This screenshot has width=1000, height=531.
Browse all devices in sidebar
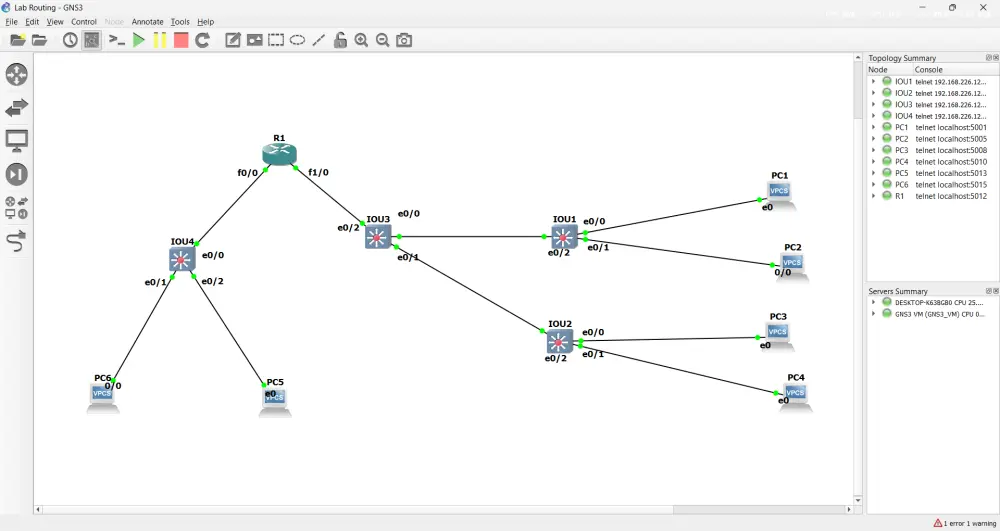point(17,208)
